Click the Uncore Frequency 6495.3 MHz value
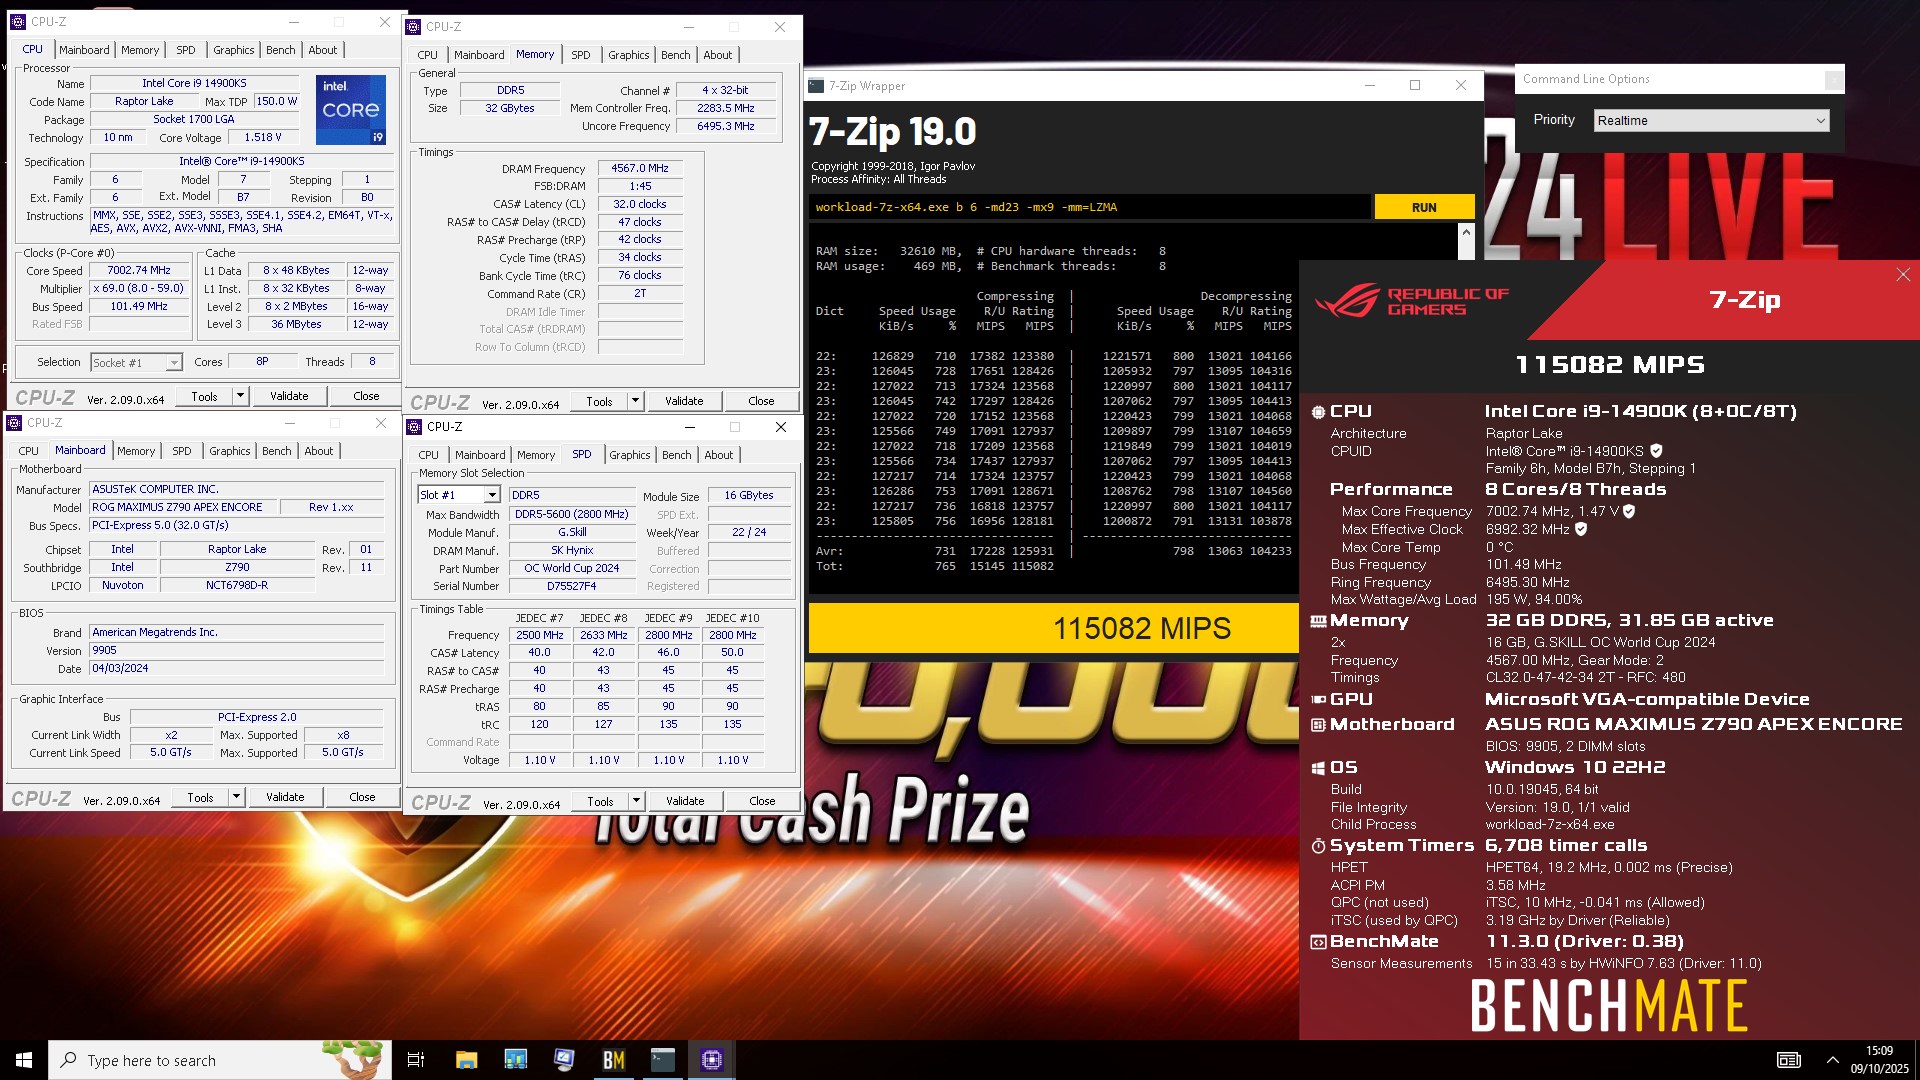This screenshot has width=1920, height=1080. click(726, 126)
